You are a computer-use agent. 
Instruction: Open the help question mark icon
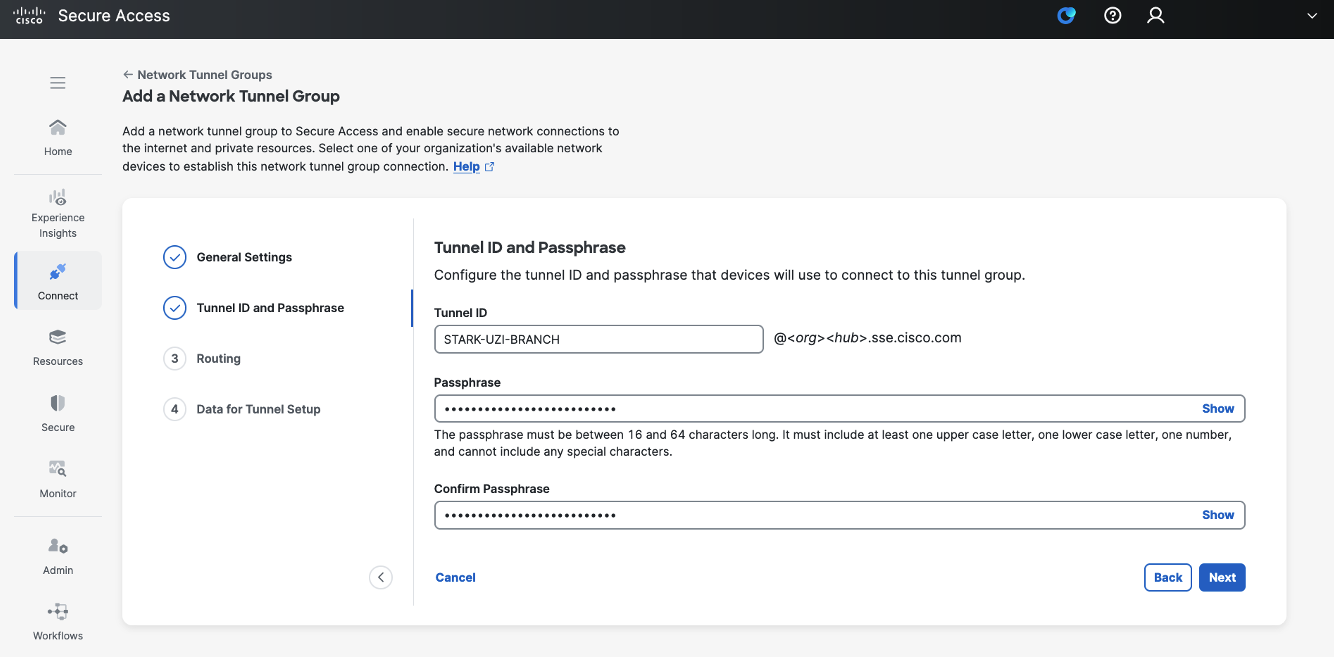[1112, 15]
